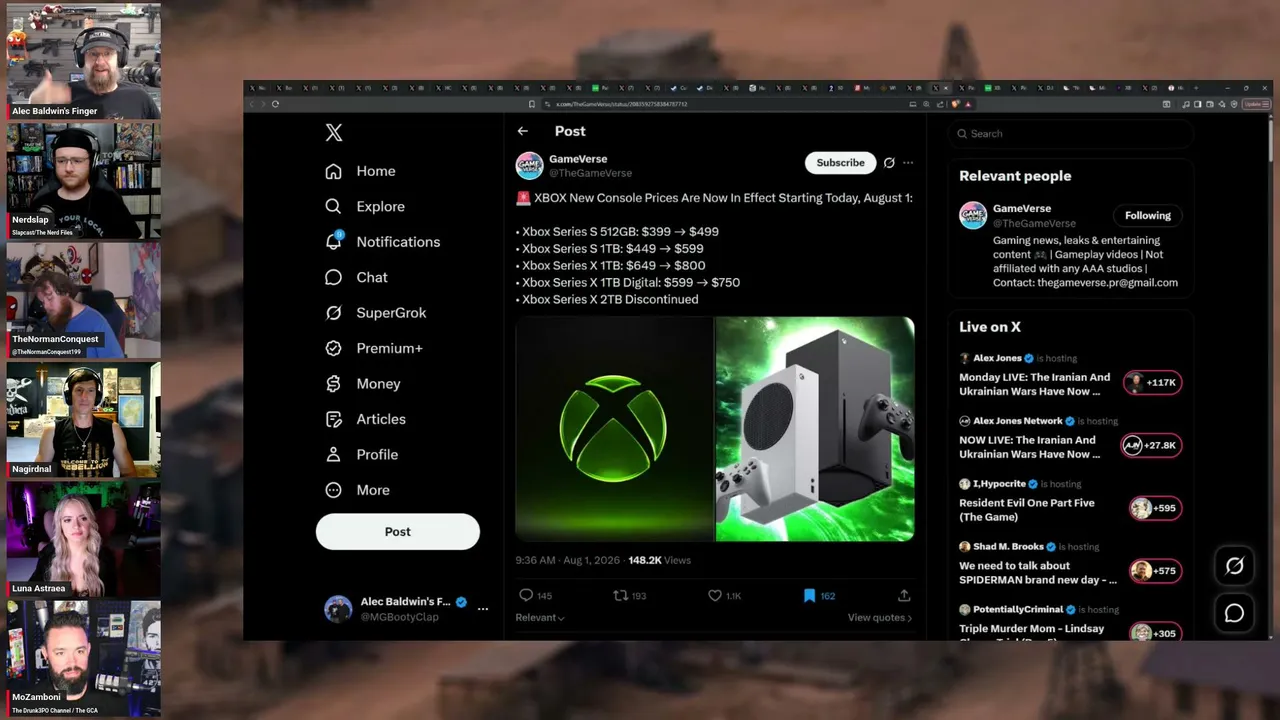Click MoZamboni webcam feed

point(84,660)
